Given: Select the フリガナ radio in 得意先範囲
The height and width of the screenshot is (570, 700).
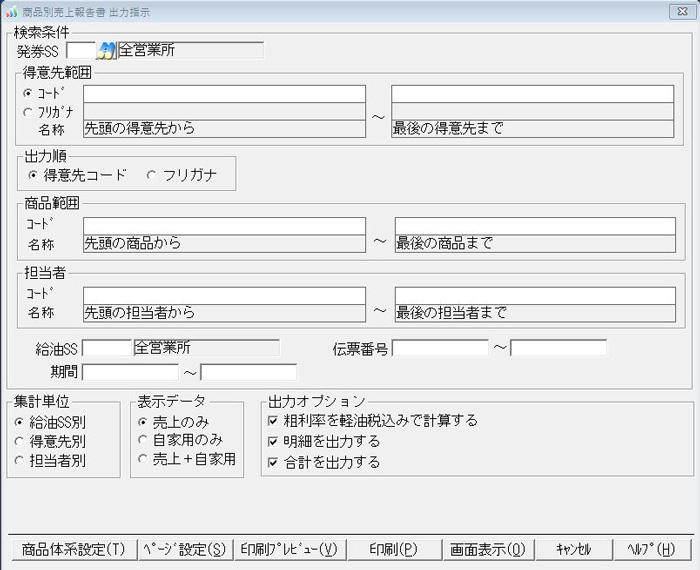Looking at the screenshot, I should [27, 112].
